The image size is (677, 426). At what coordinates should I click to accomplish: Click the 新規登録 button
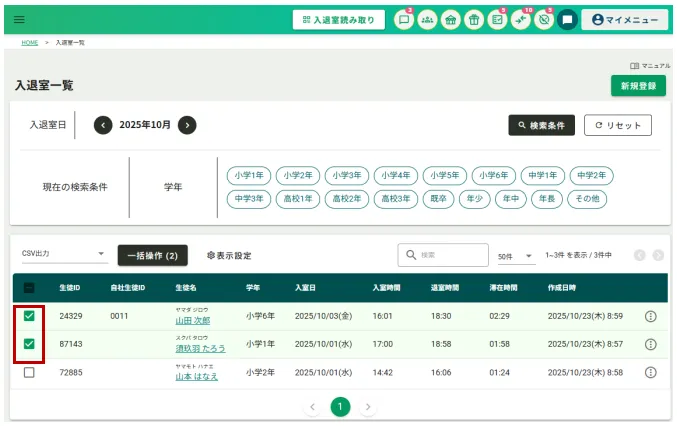coord(638,86)
